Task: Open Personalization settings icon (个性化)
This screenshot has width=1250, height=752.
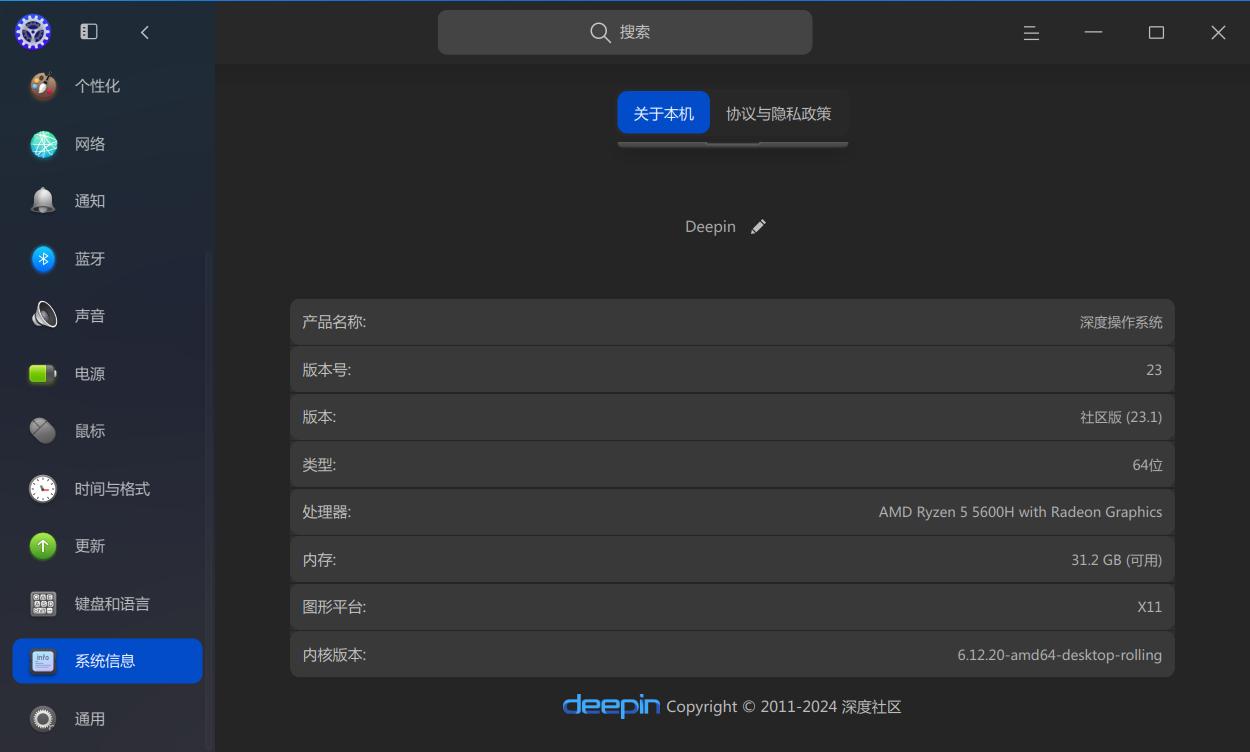Action: point(43,86)
